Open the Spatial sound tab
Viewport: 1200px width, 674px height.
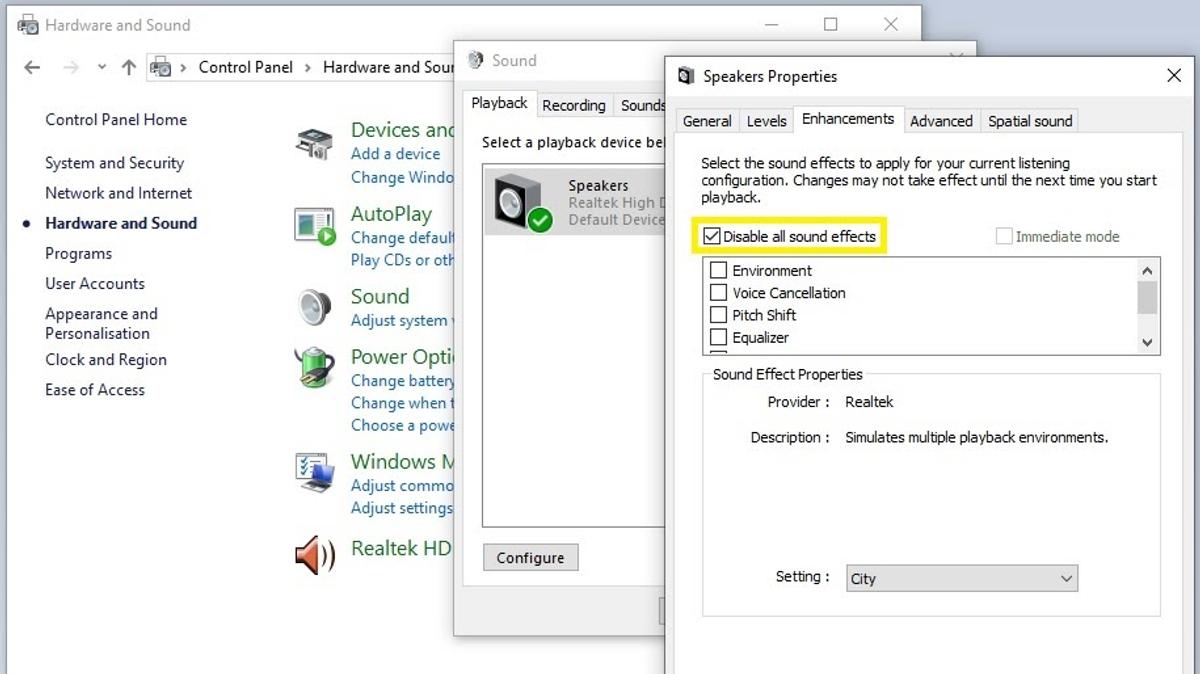click(x=1029, y=120)
